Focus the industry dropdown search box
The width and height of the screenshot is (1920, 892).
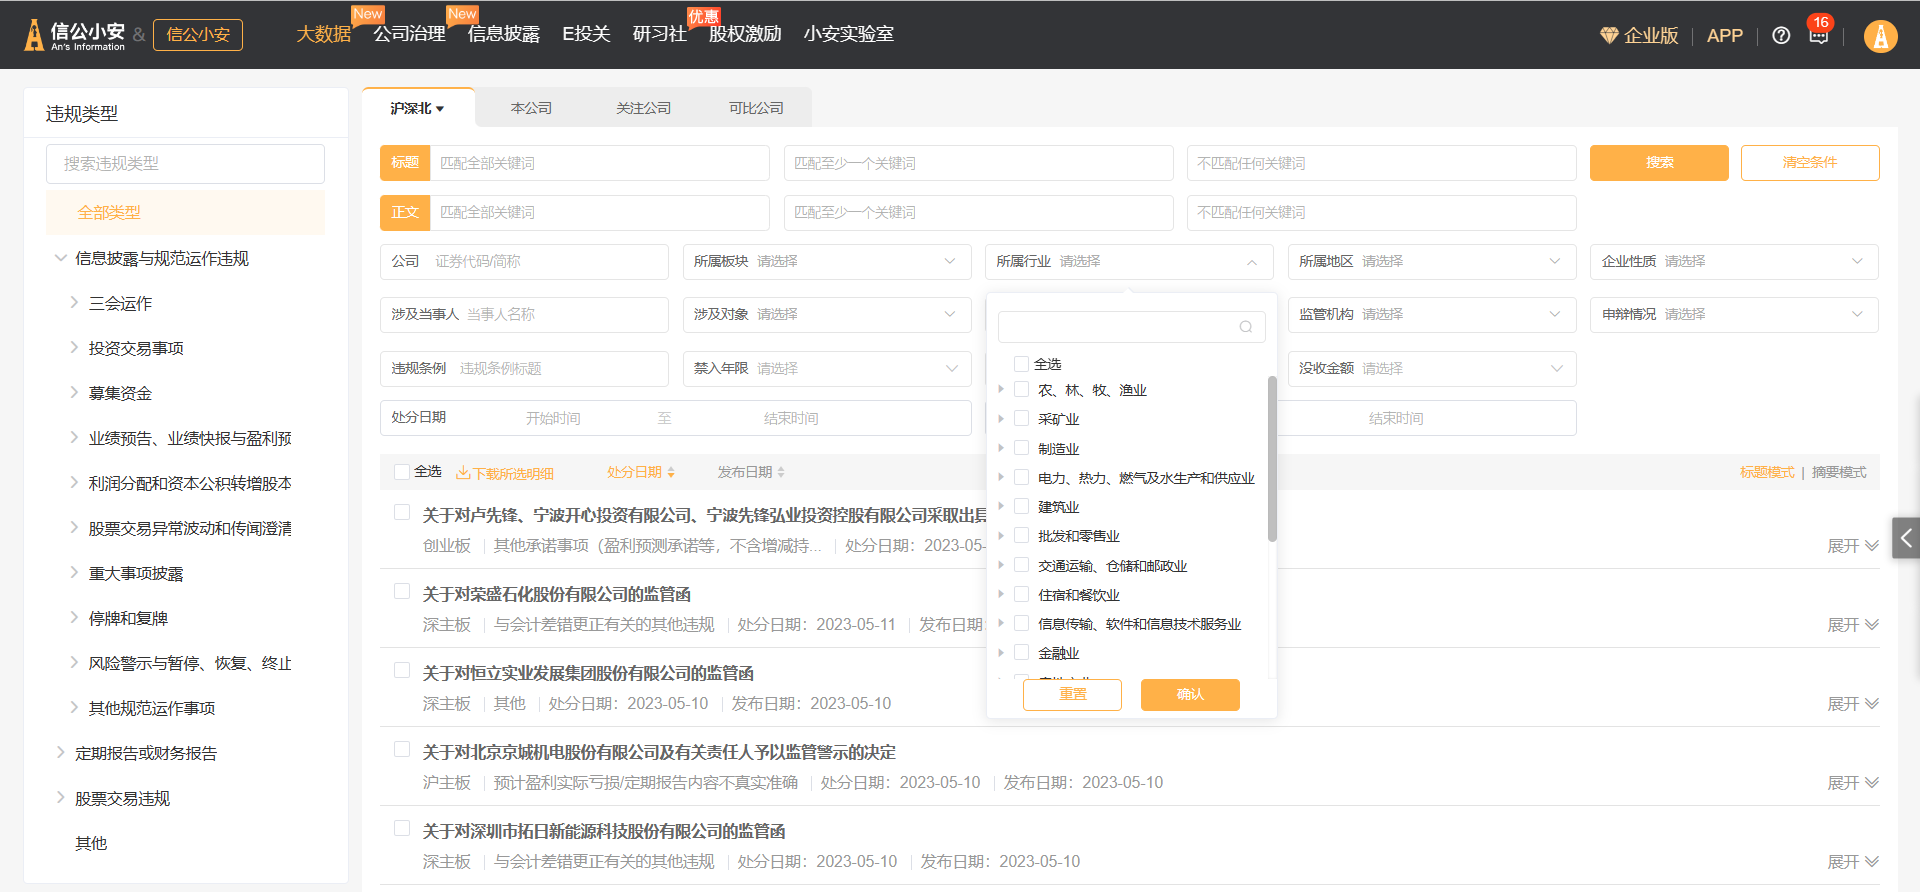click(x=1131, y=327)
